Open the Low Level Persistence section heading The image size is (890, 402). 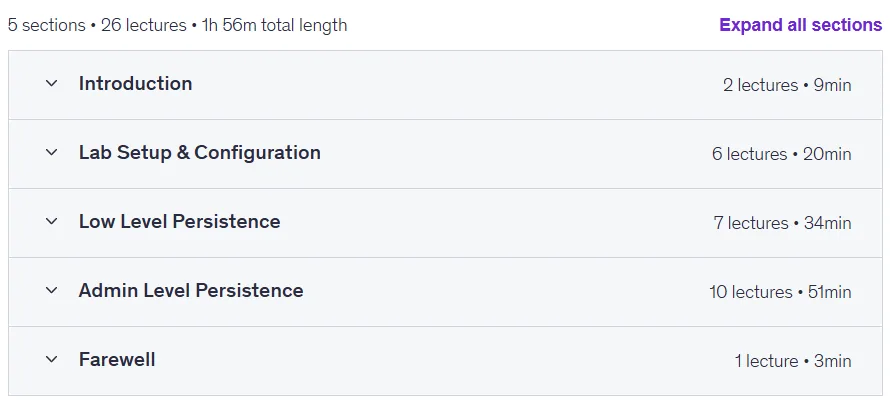point(179,221)
